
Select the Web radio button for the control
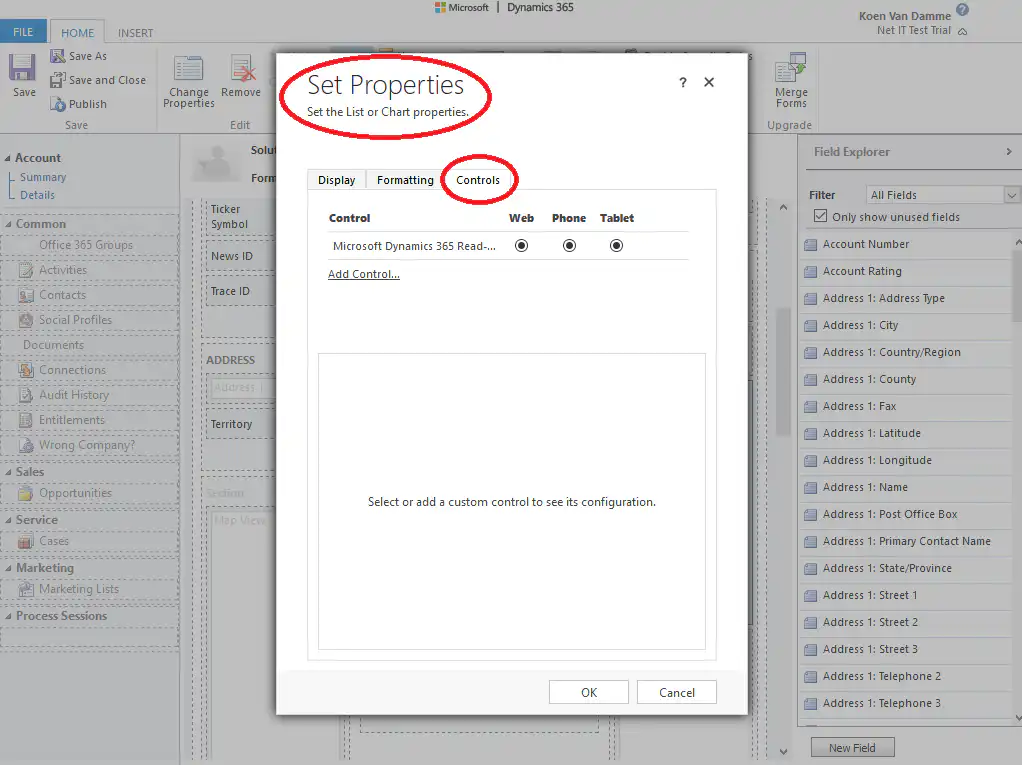[520, 244]
